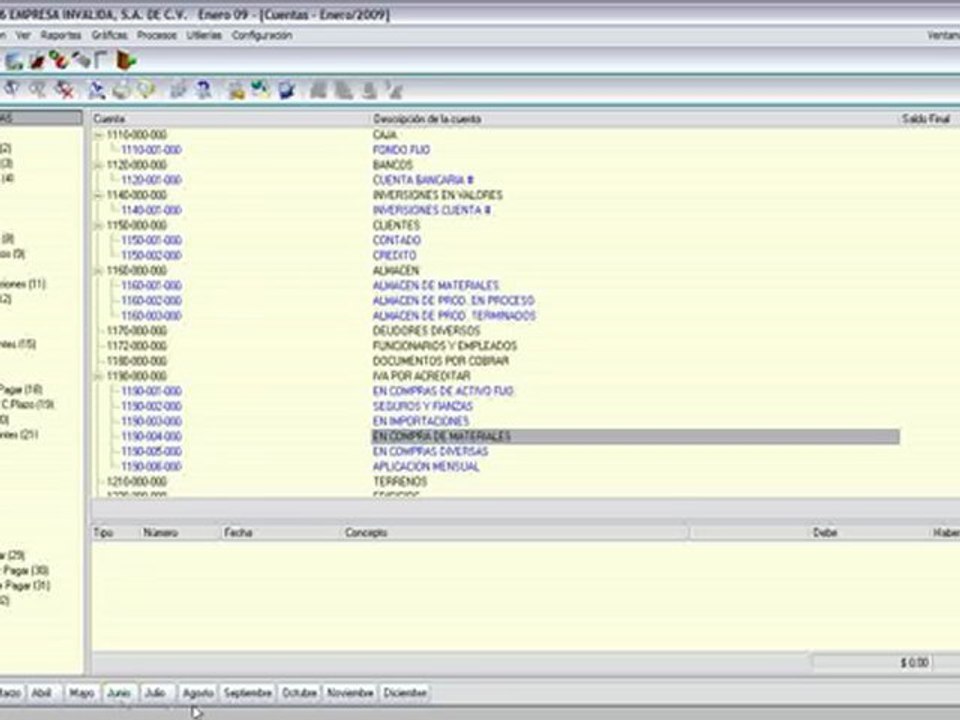Switch to the Septiembre month tab
Screen dimensions: 960x720
[x=247, y=692]
